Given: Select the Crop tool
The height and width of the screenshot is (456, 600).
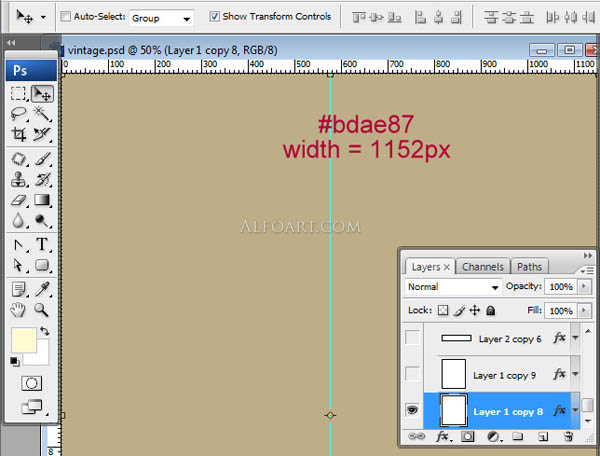Looking at the screenshot, I should pyautogui.click(x=18, y=134).
